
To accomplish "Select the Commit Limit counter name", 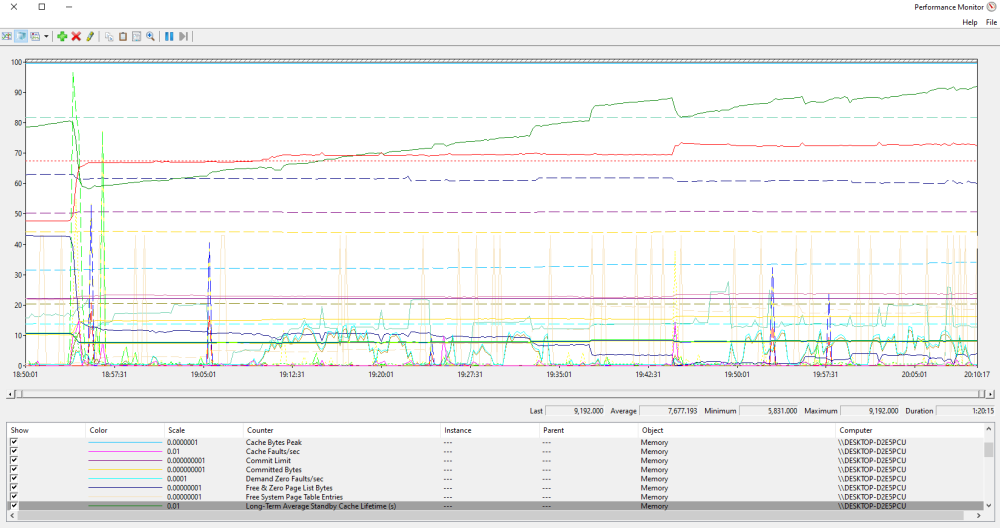I will click(268, 460).
